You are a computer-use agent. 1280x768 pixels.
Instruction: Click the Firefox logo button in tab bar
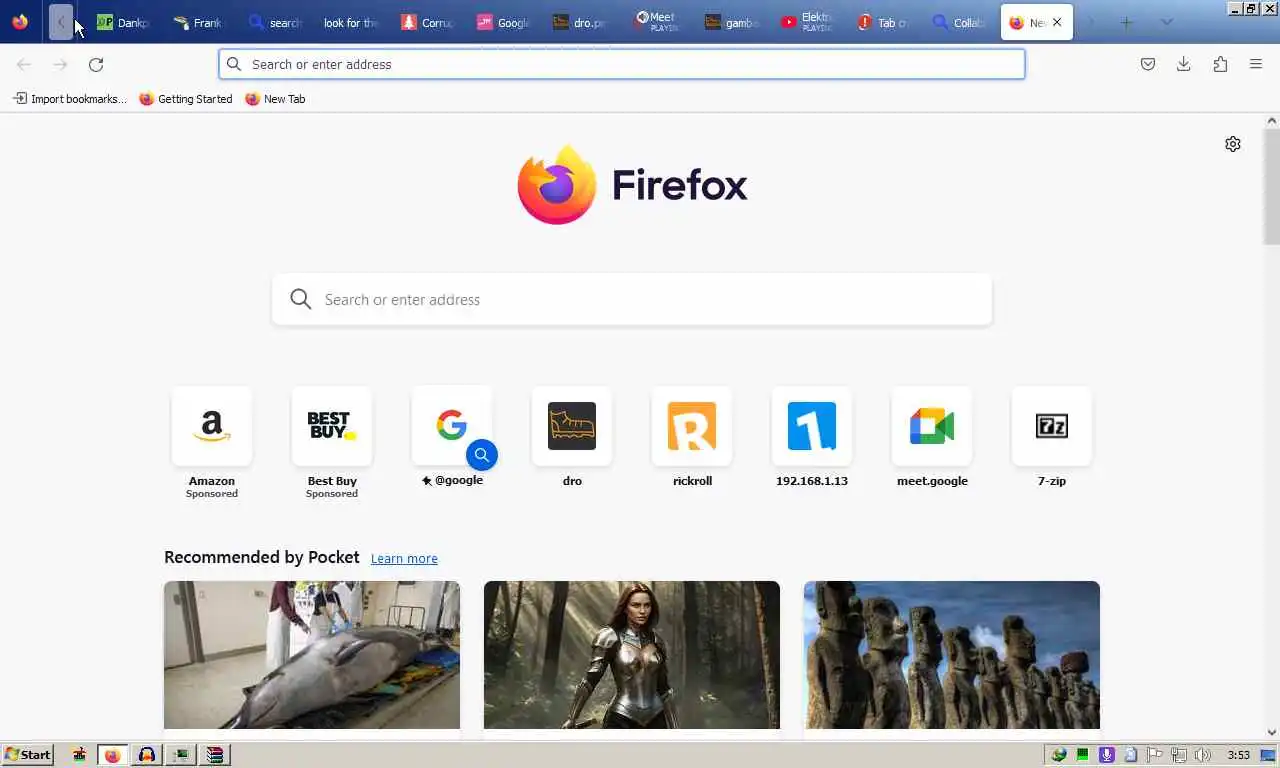coord(20,22)
